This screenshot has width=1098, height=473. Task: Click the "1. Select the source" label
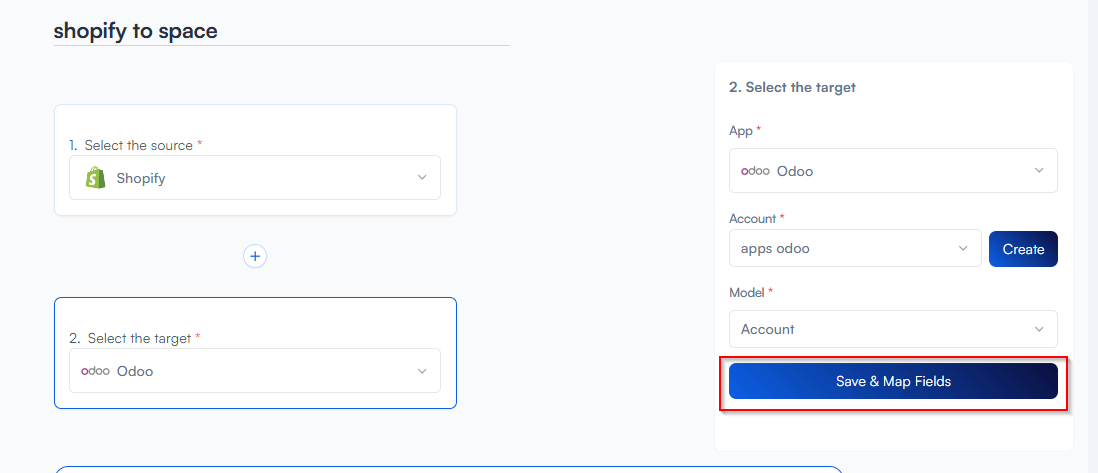(137, 145)
